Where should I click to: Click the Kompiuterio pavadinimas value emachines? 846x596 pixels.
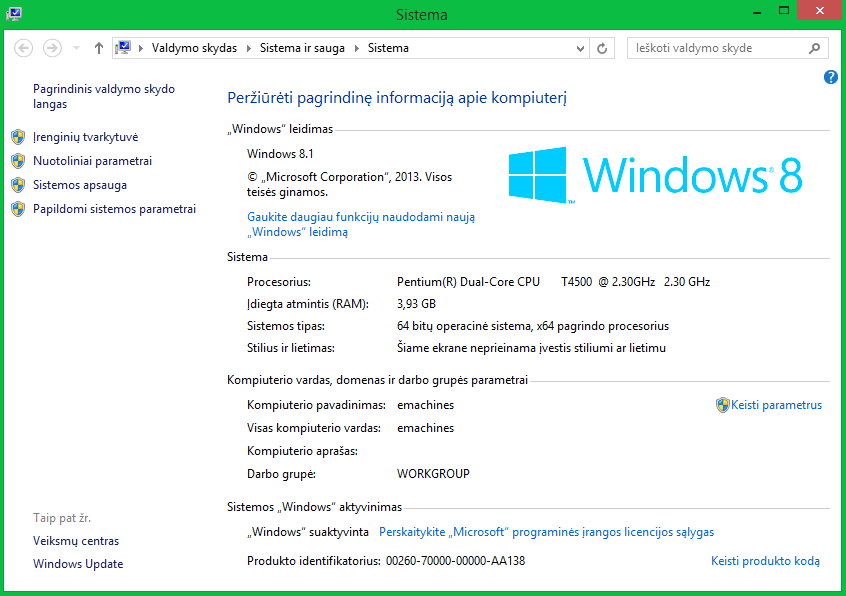click(x=425, y=405)
